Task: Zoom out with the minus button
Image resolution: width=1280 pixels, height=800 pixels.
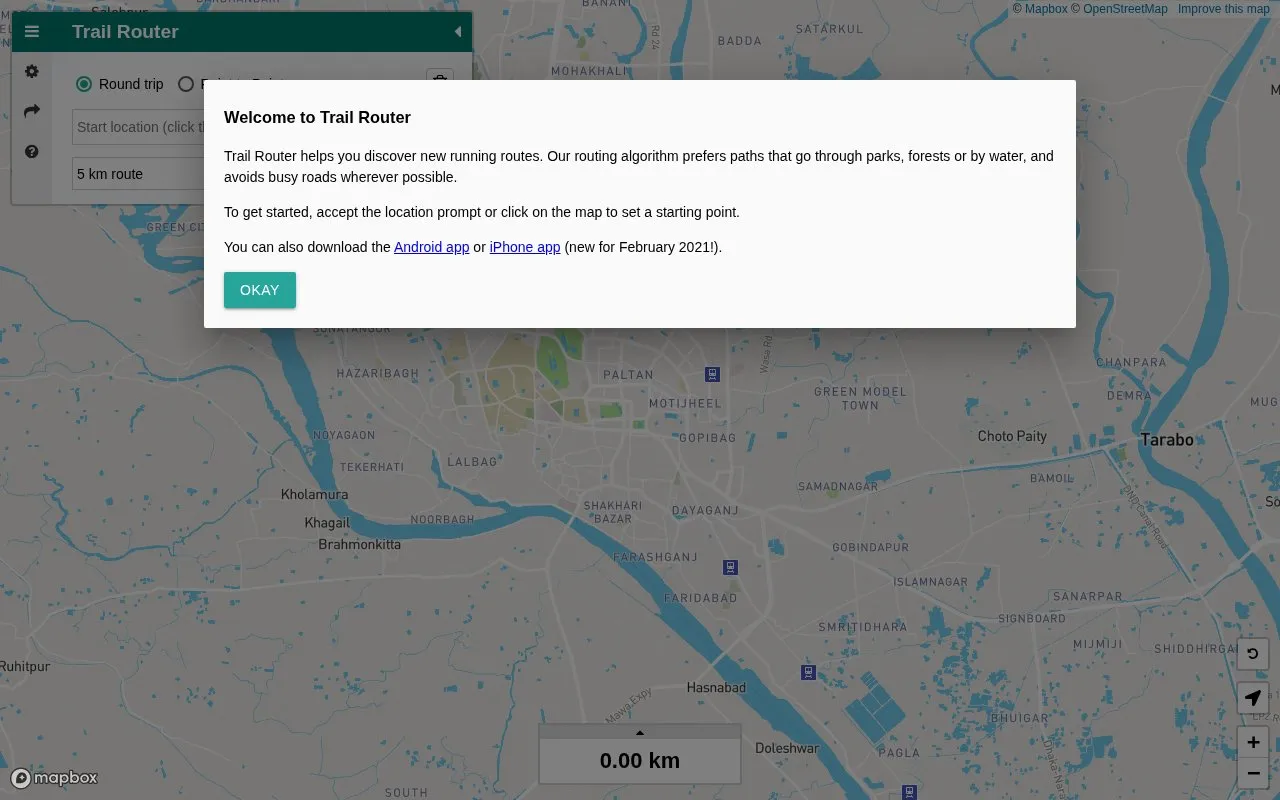Action: 1253,773
